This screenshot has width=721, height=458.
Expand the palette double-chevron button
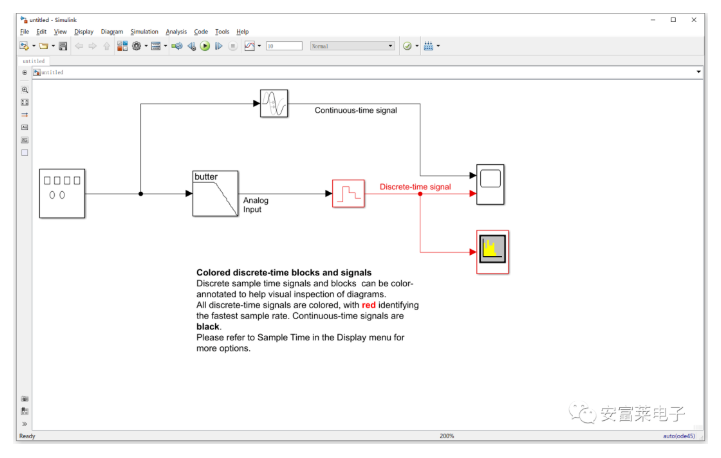tap(25, 424)
